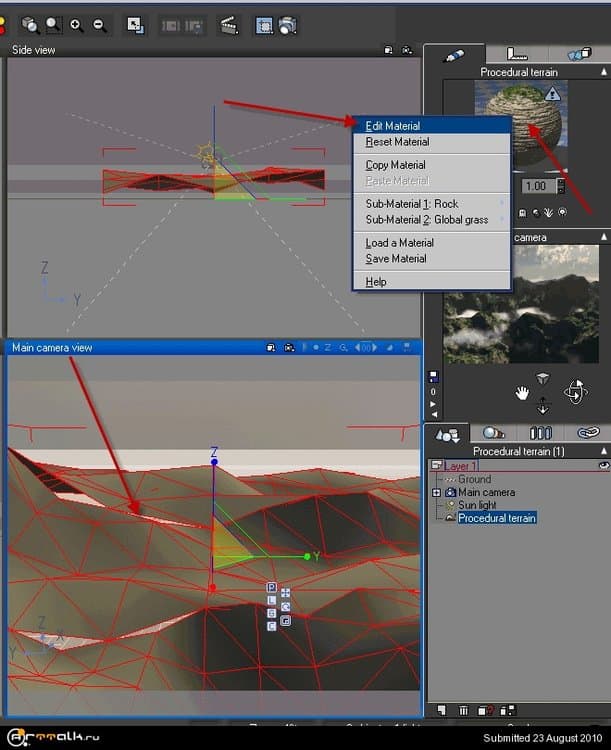
Task: Open the Links tab with chain icon
Action: pos(587,433)
